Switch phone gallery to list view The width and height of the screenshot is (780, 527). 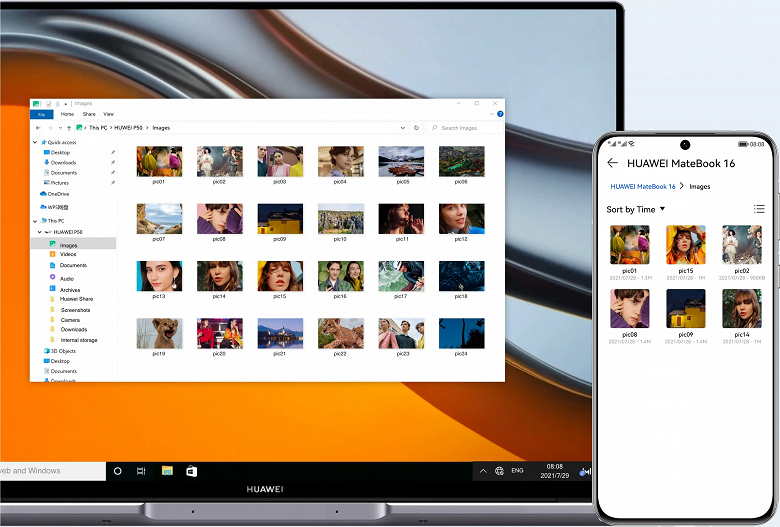(759, 209)
